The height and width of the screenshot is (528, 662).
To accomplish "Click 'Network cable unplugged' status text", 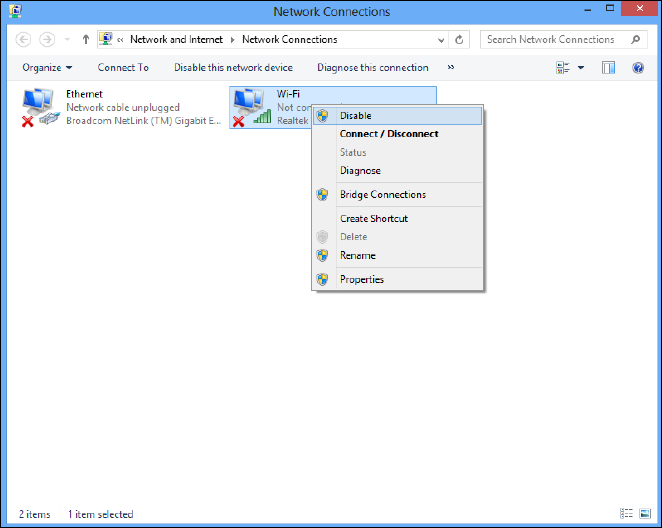I will pos(123,108).
